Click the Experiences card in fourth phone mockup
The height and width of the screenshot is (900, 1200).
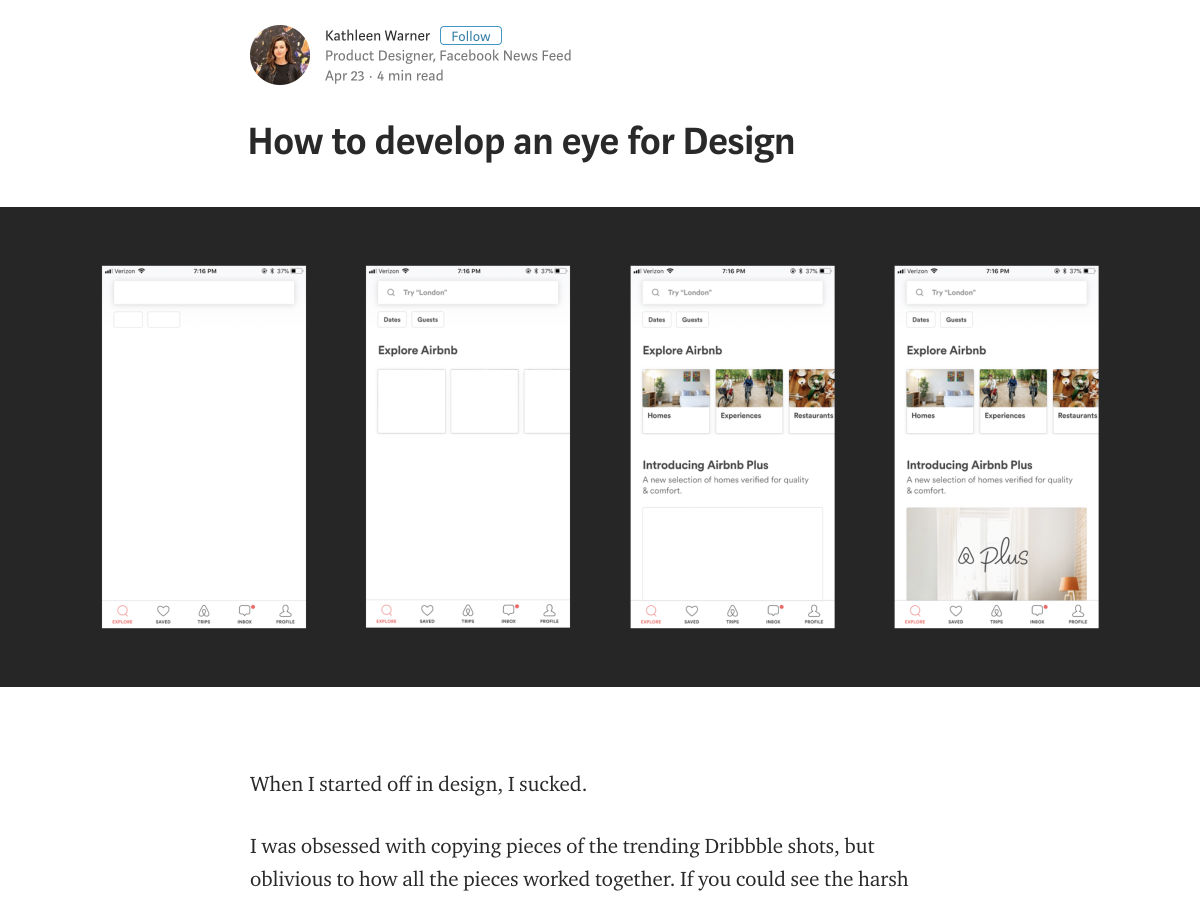[x=1013, y=400]
